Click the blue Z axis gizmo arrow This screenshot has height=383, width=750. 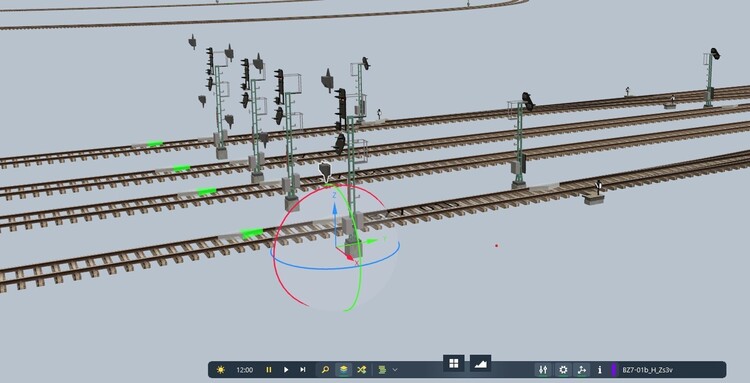[x=335, y=209]
